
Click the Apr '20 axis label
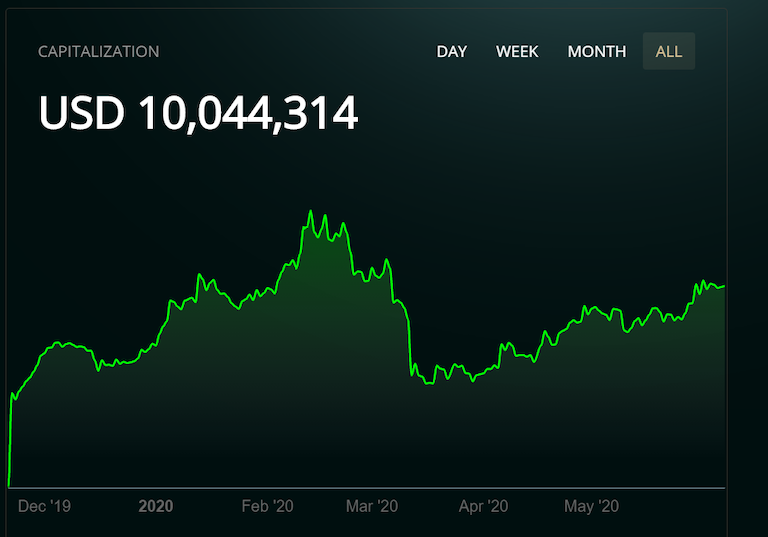click(483, 506)
